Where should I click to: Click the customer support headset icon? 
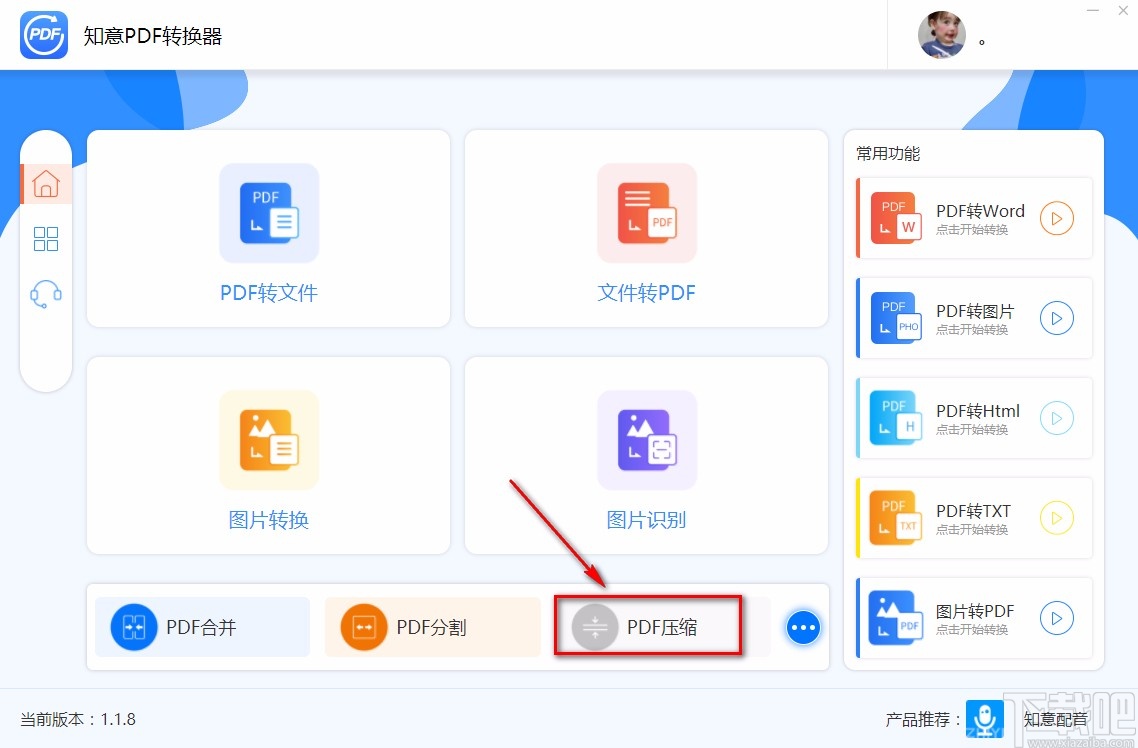coord(46,292)
